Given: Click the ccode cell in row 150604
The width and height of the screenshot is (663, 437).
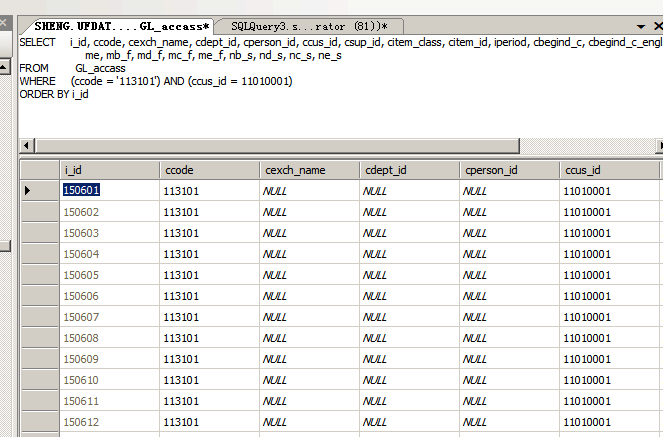Looking at the screenshot, I should pyautogui.click(x=209, y=254).
